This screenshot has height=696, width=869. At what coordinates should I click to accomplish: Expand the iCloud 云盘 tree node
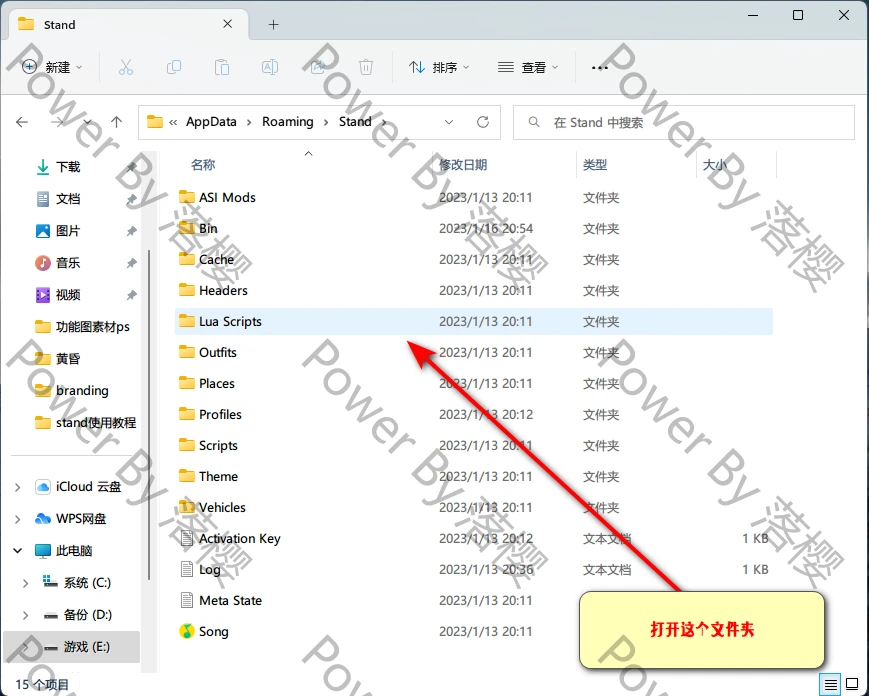[18, 487]
